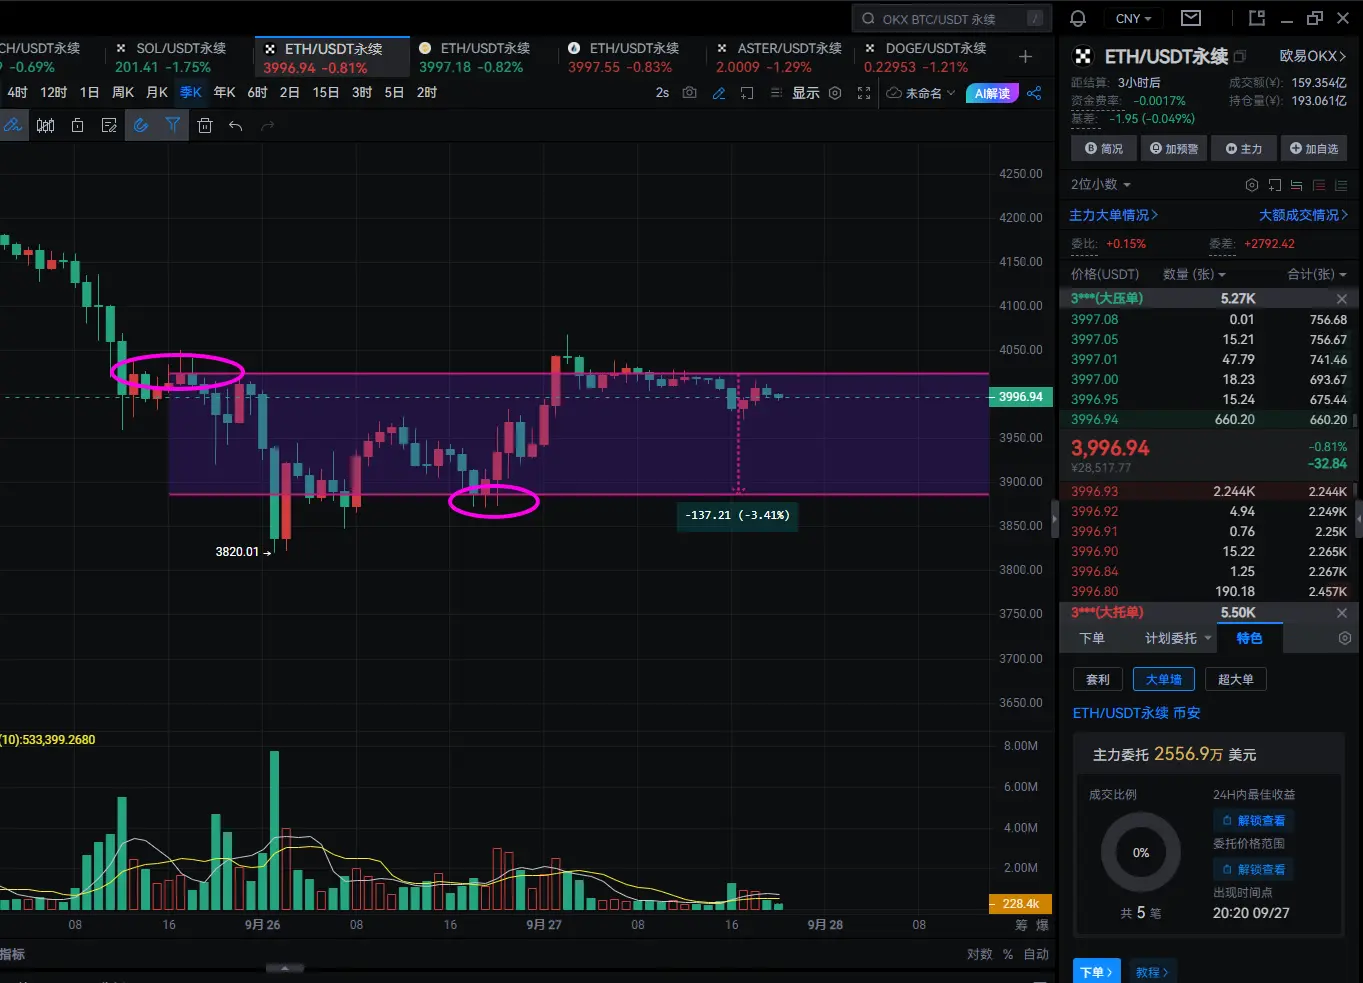Toggle the line drawing tool button
The image size is (1363, 983).
(13, 125)
